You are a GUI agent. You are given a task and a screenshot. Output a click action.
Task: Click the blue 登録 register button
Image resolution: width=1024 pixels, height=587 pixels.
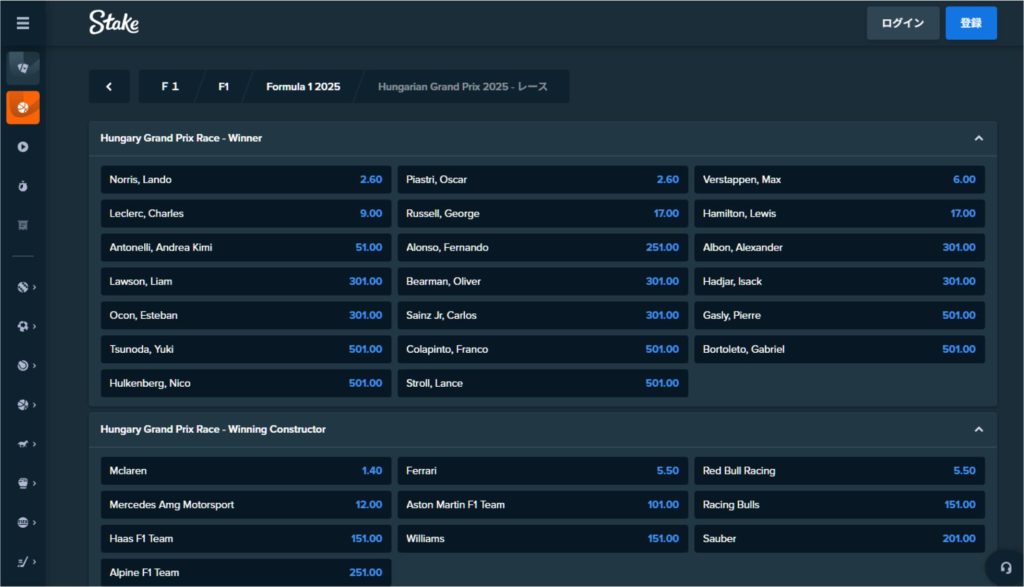(971, 23)
